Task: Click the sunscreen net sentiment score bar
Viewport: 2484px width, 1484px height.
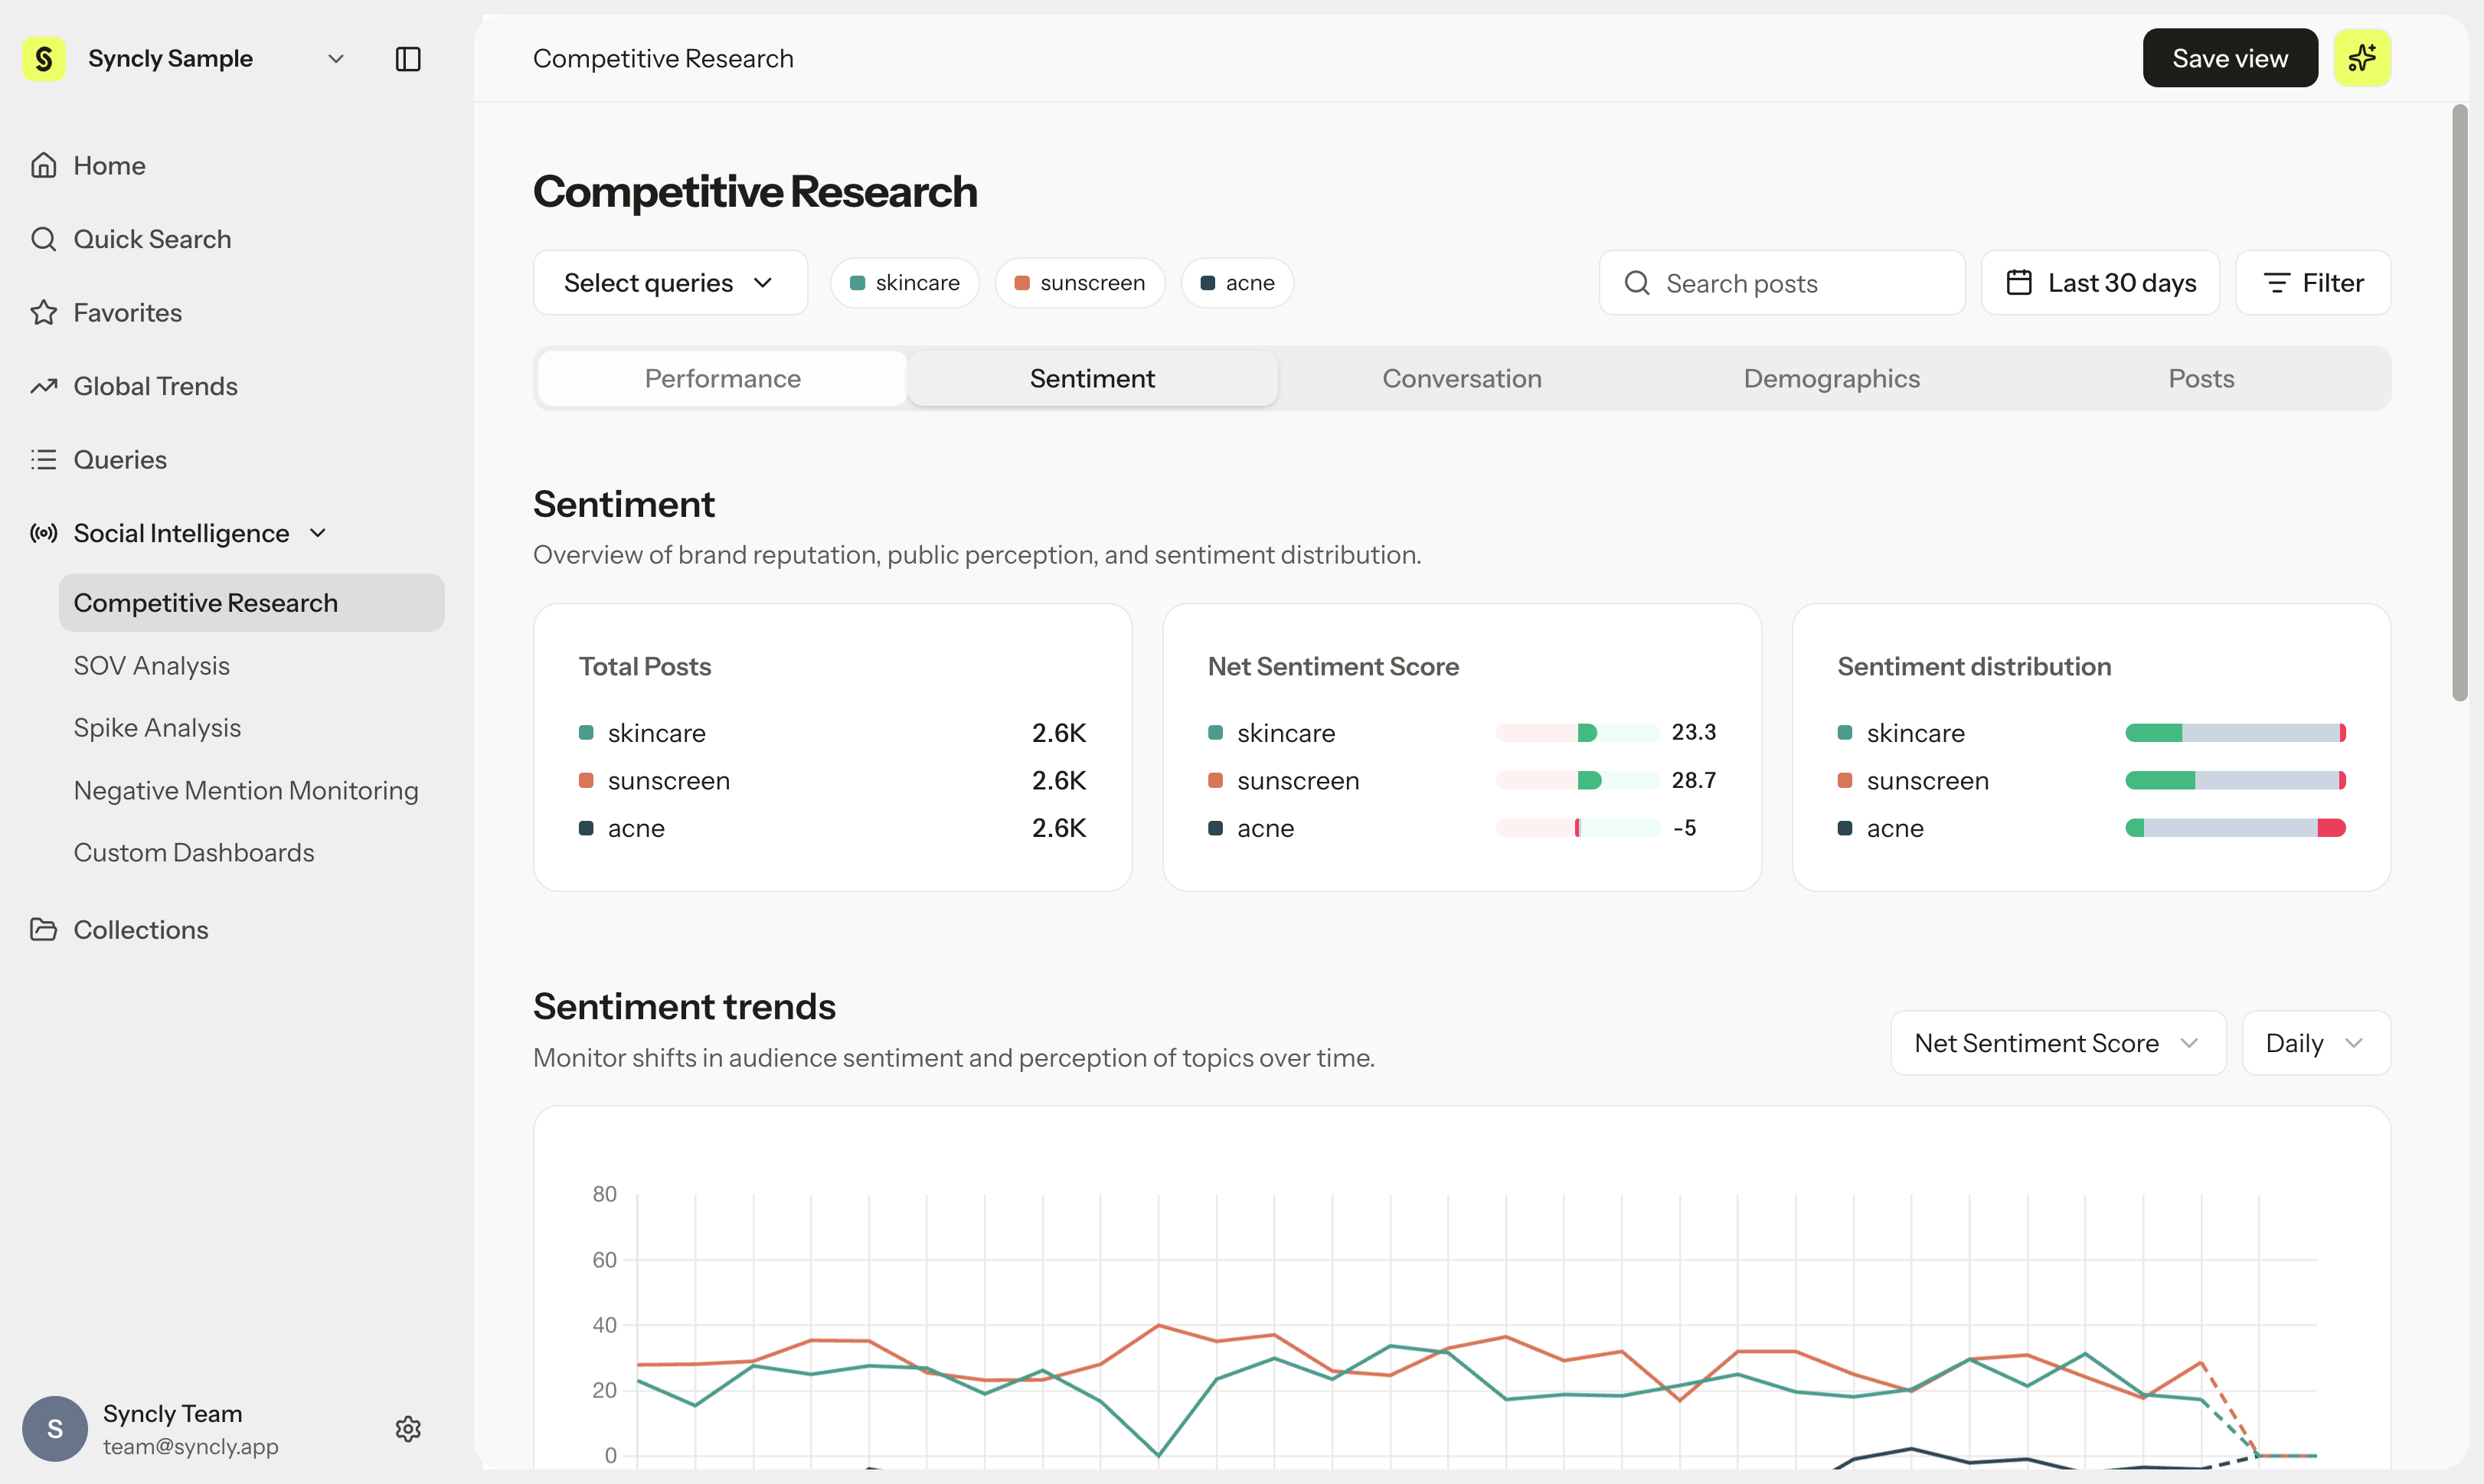Action: pyautogui.click(x=1577, y=780)
